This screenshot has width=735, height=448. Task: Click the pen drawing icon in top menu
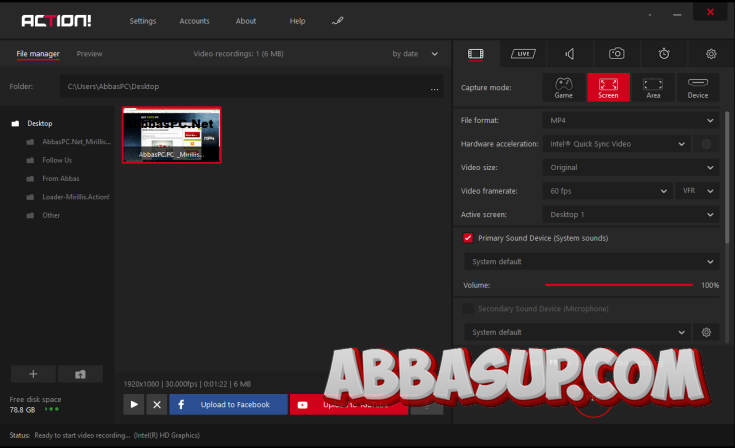coord(338,21)
